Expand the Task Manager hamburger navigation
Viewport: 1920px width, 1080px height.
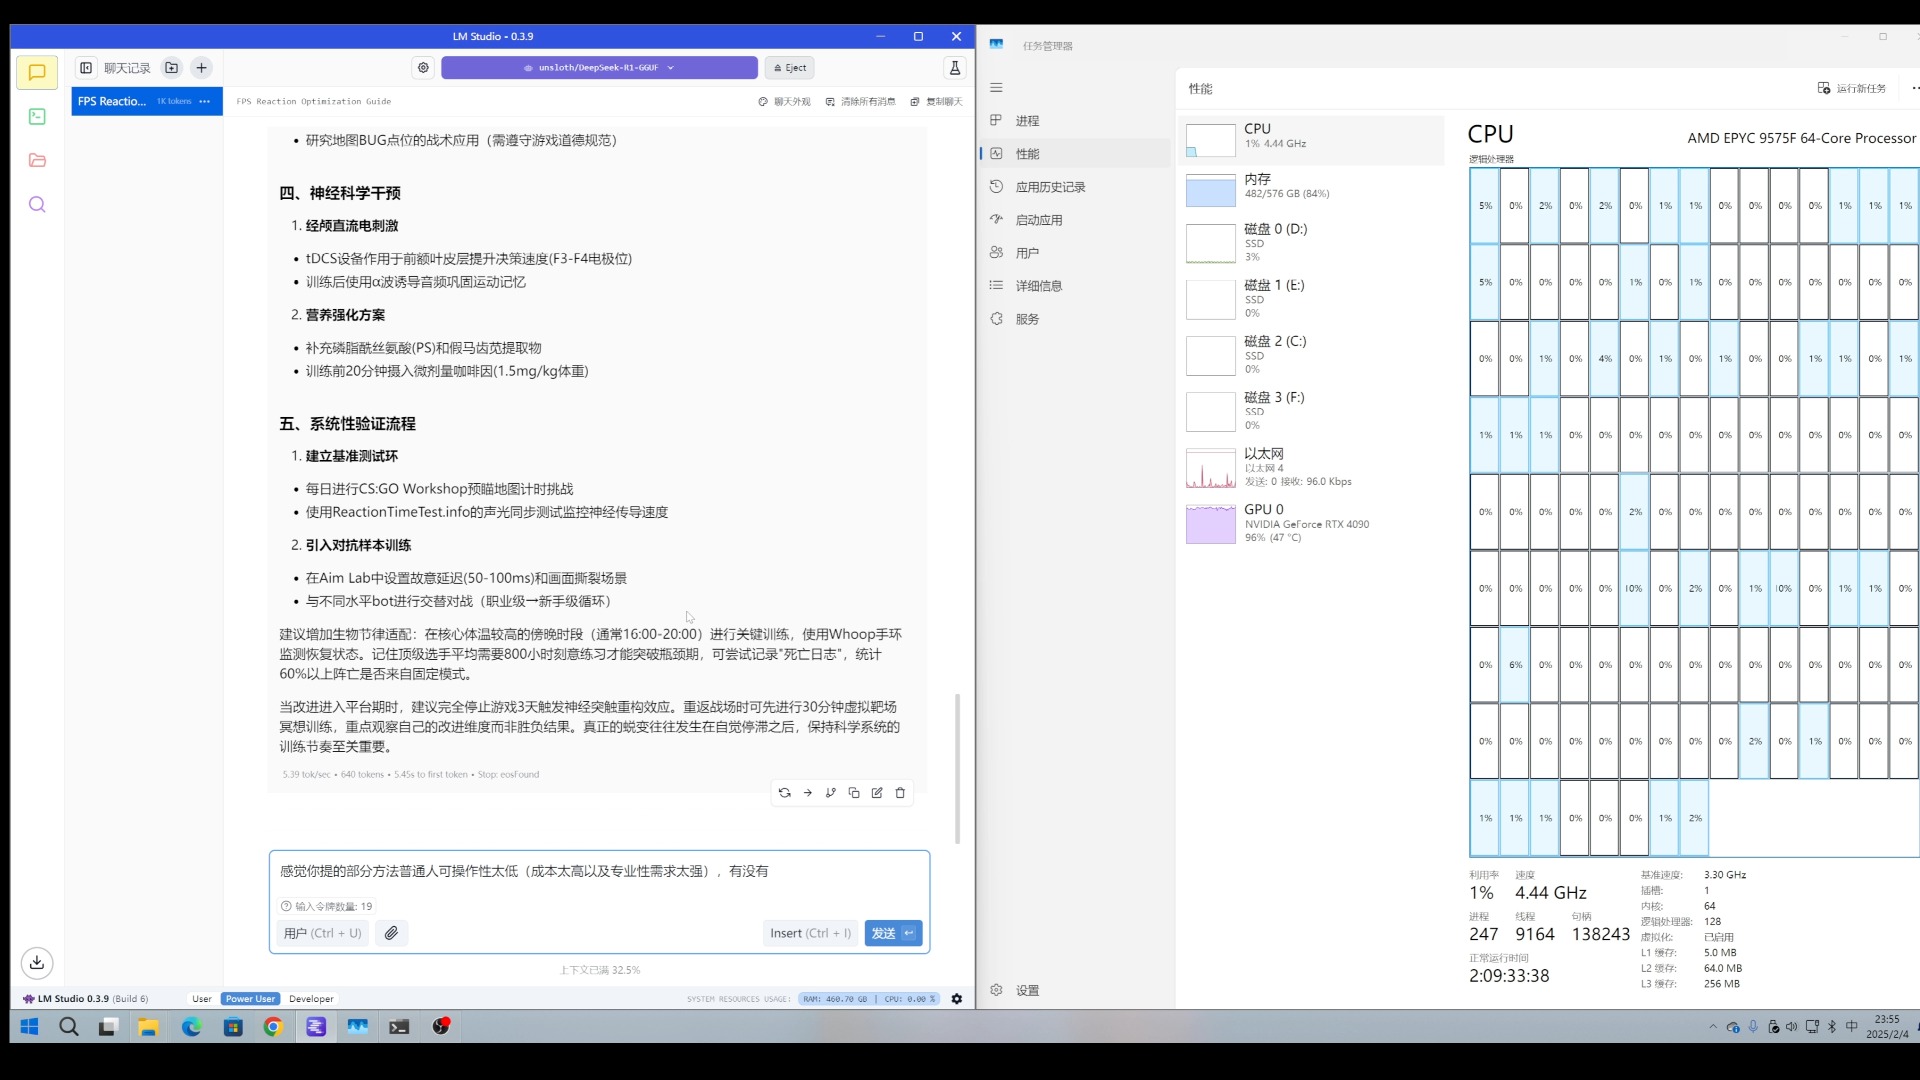coord(996,88)
